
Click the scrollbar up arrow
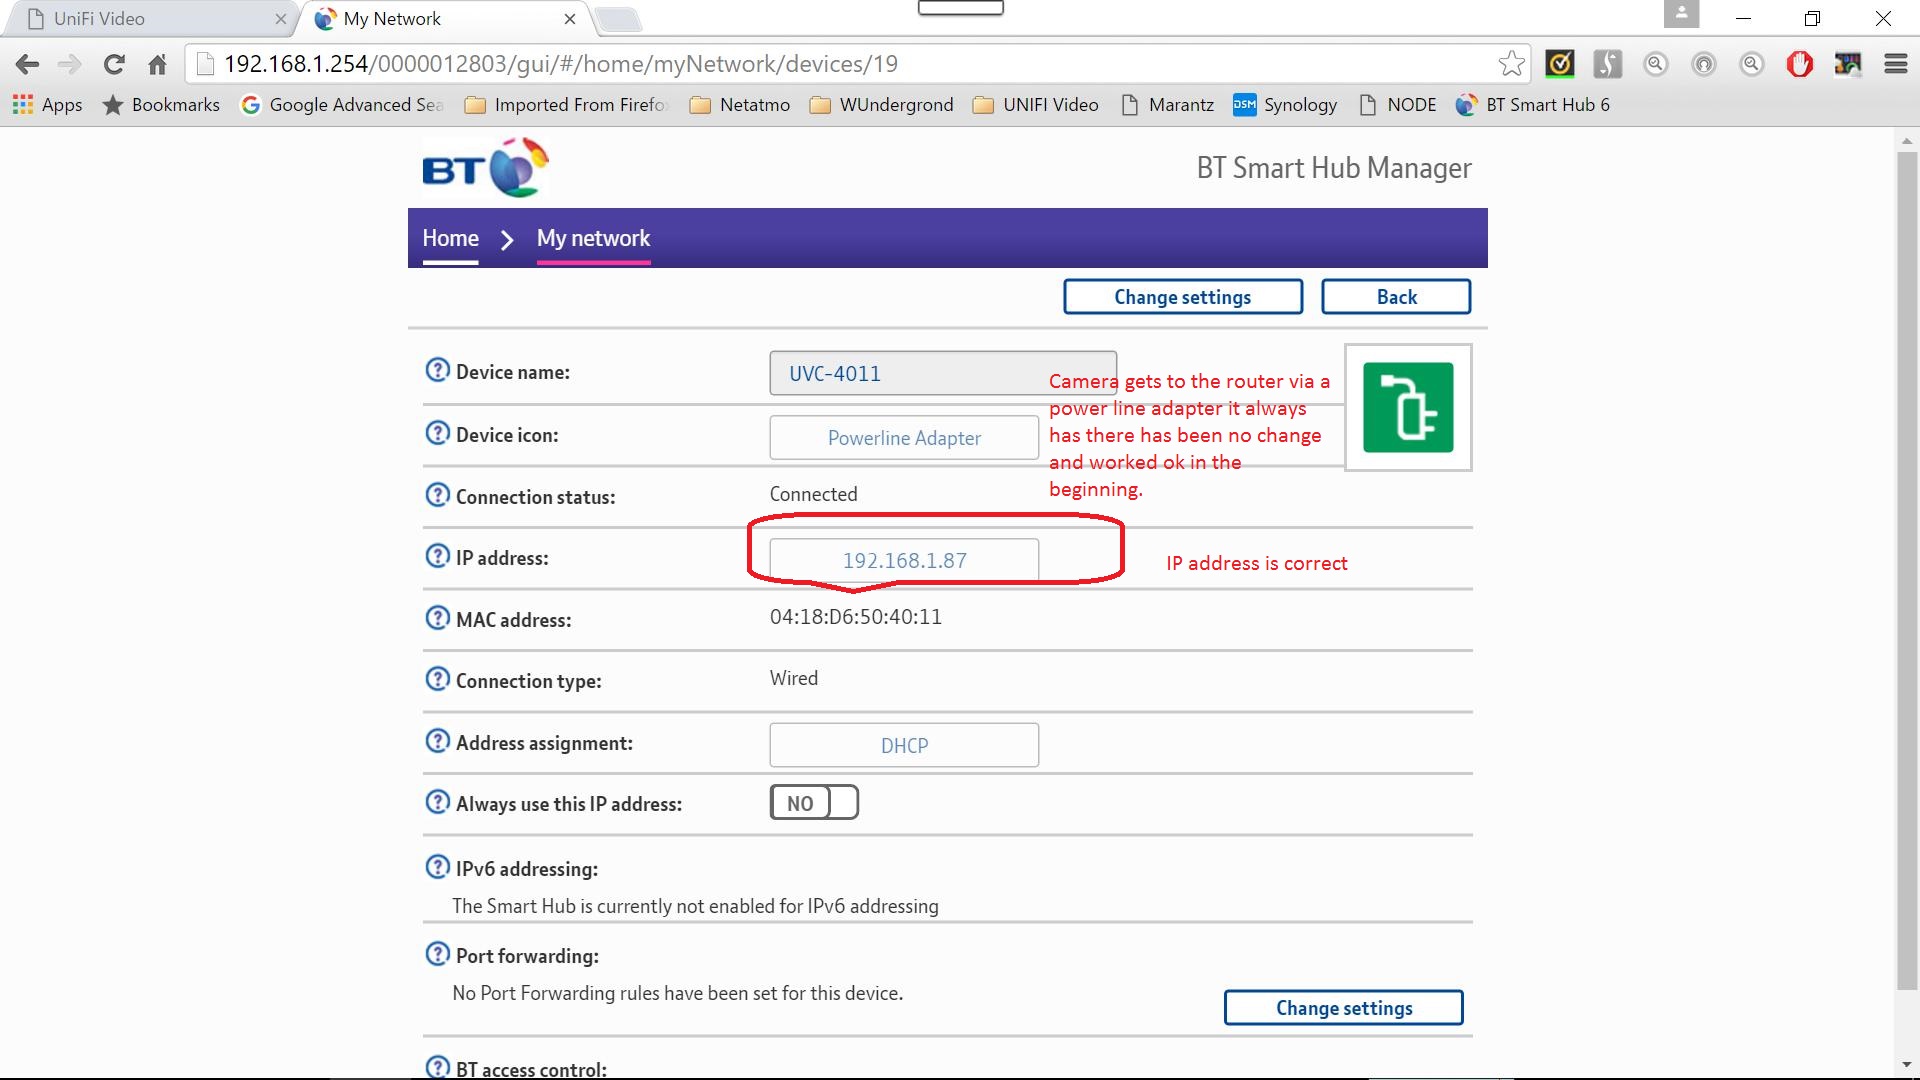point(1907,141)
